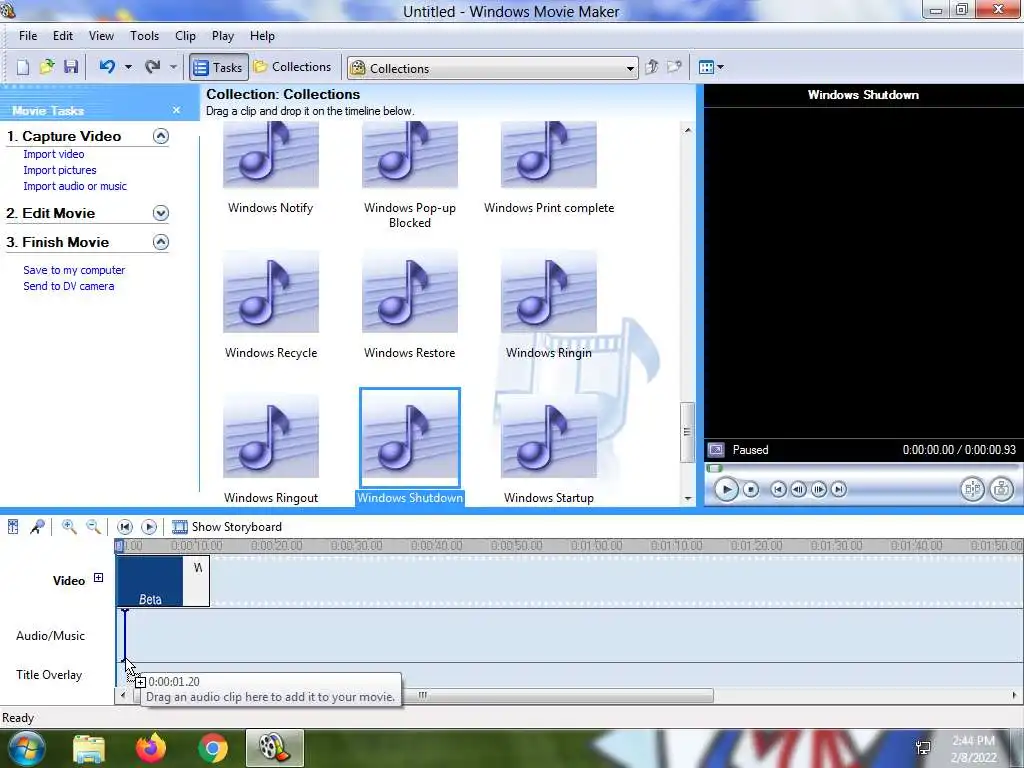Click the Save to my computer link
Viewport: 1024px width, 768px height.
(x=74, y=270)
